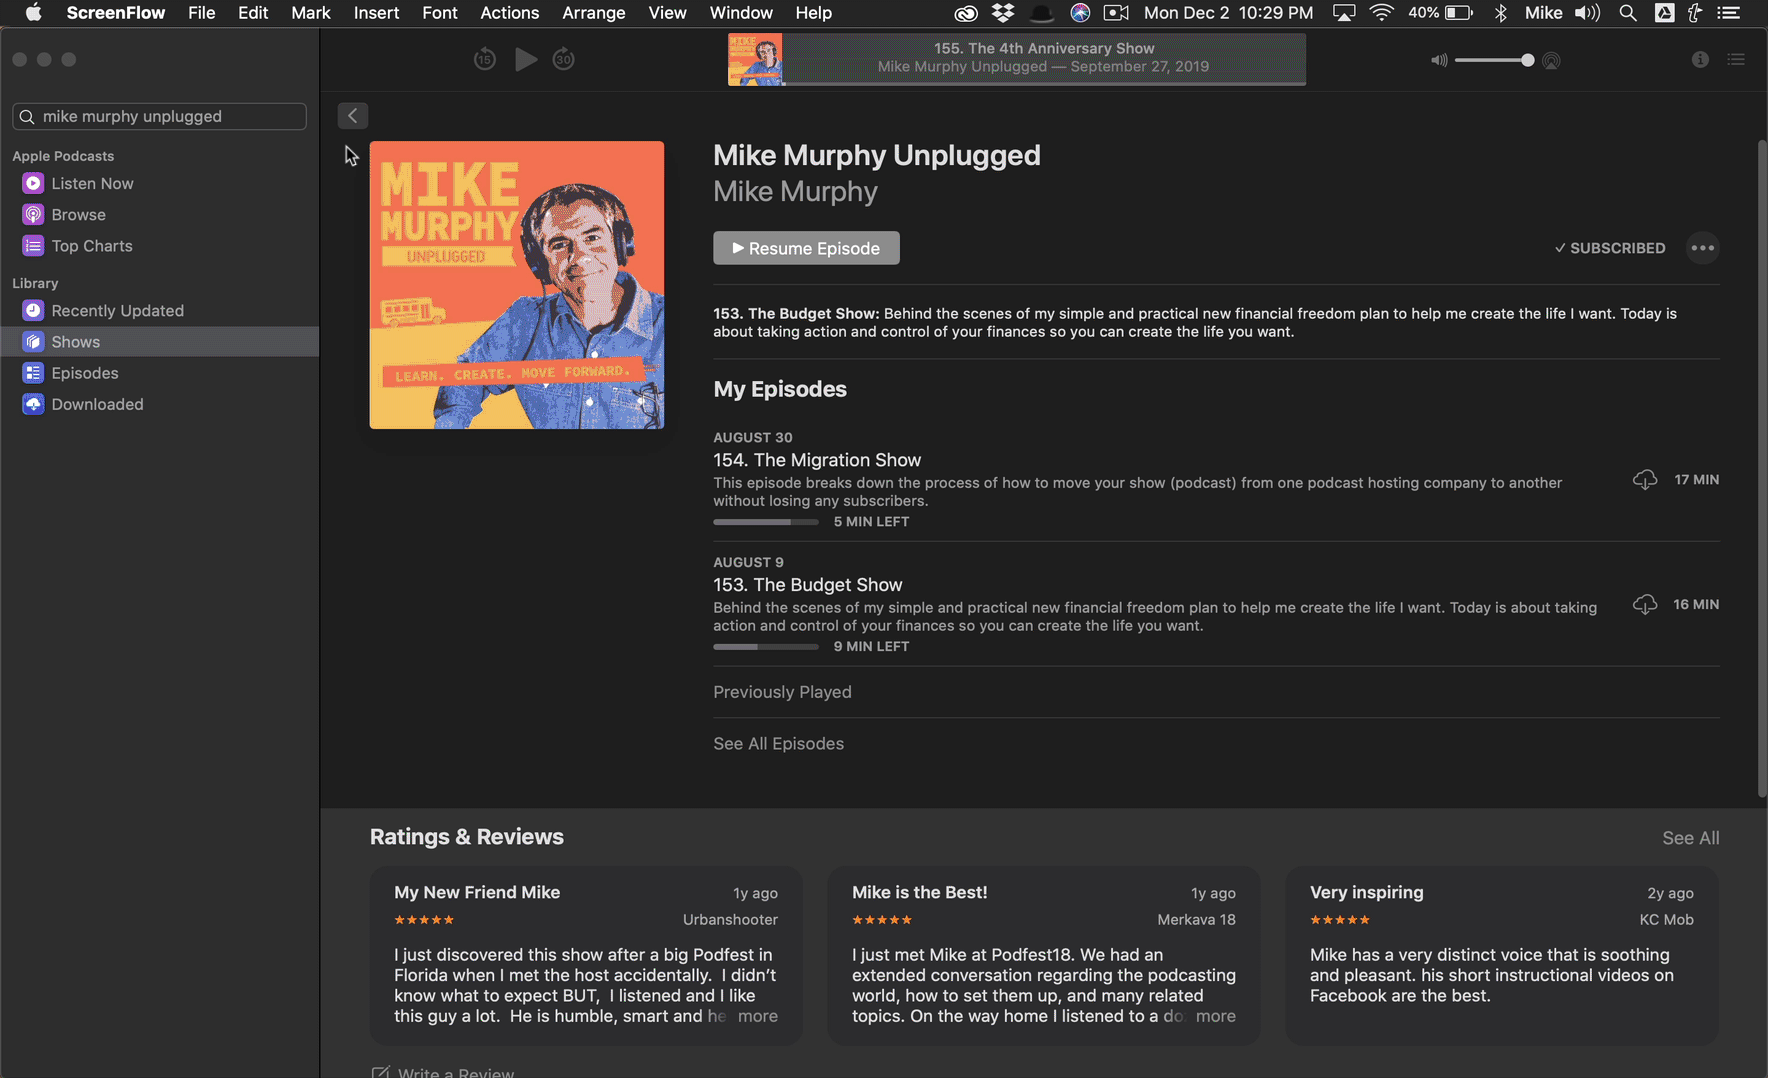The height and width of the screenshot is (1078, 1768).
Task: Open the Help menu
Action: 814,13
